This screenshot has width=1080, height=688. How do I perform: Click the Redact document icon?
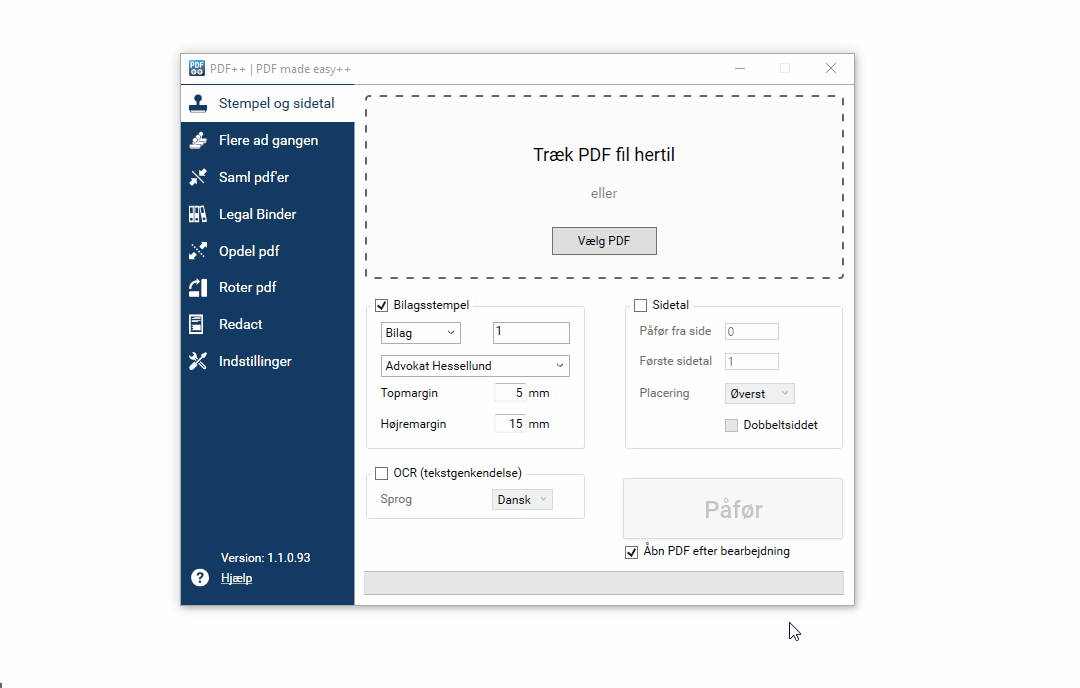pos(197,324)
